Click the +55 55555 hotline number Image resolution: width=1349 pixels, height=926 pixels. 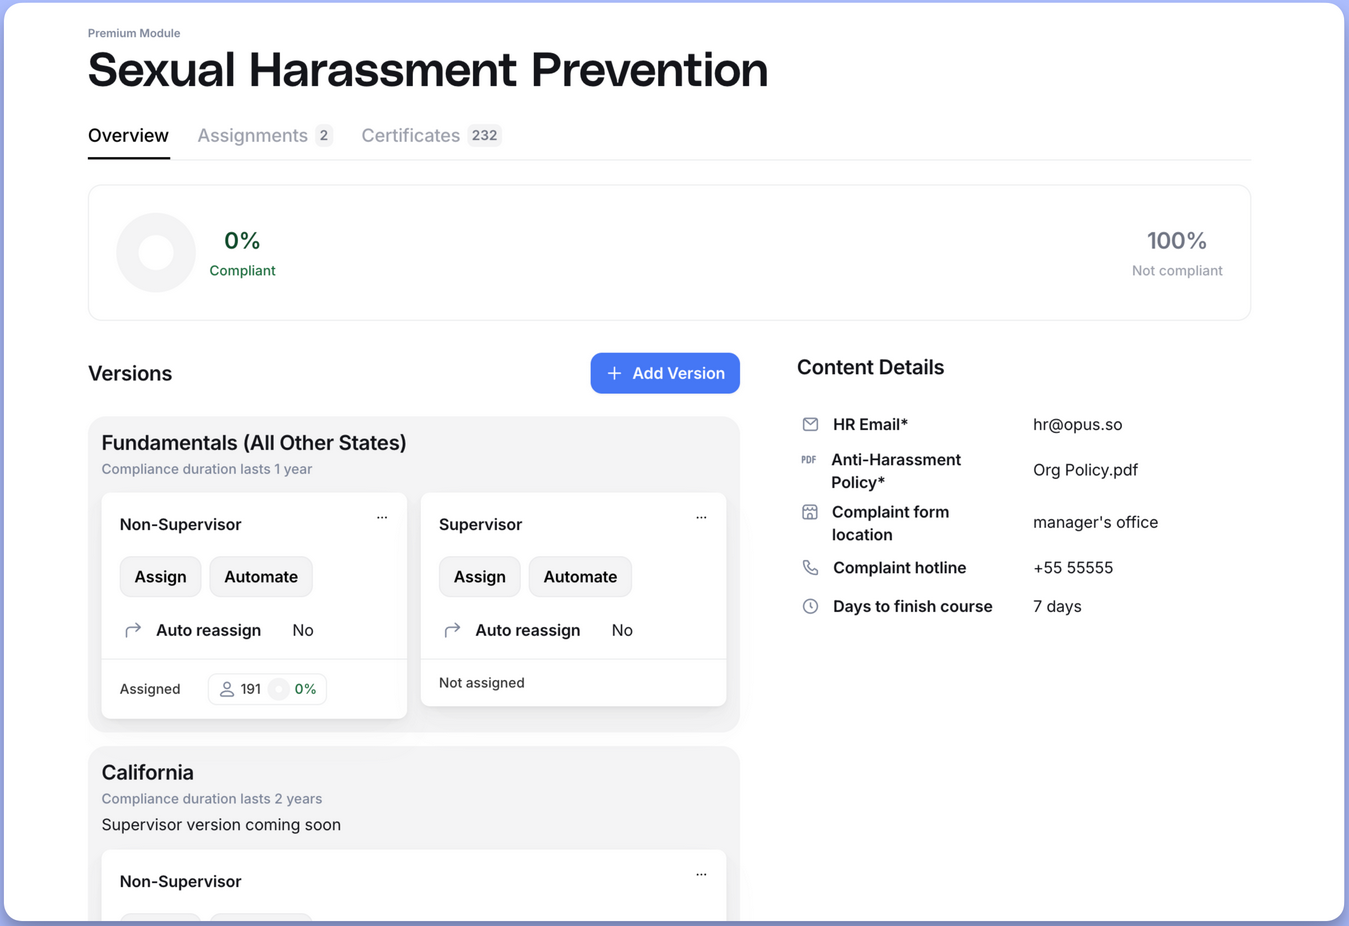(1073, 568)
